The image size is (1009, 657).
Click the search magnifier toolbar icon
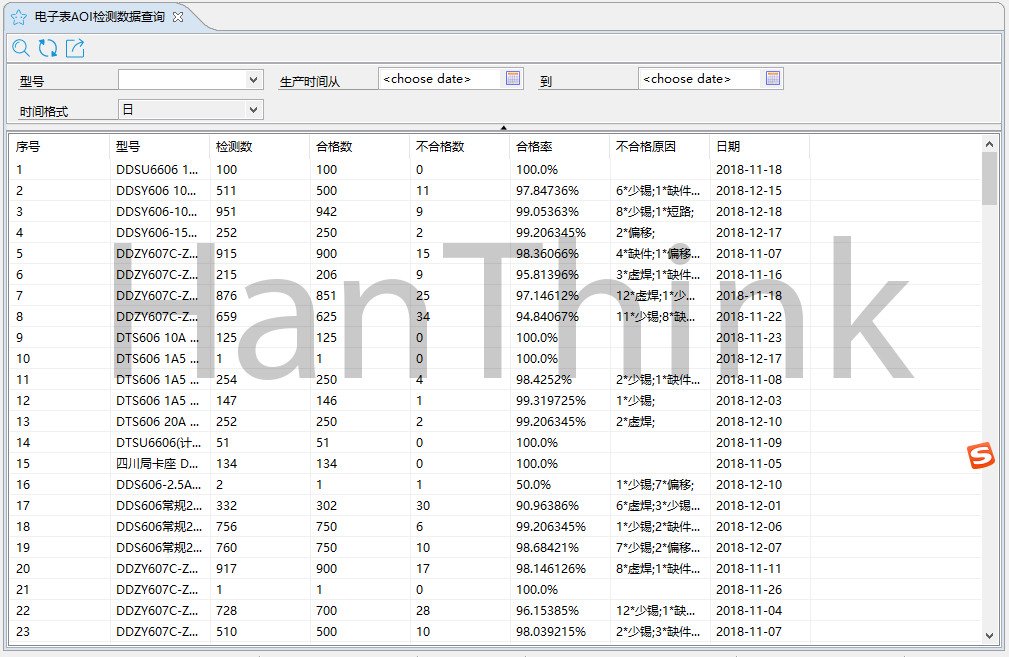point(21,48)
